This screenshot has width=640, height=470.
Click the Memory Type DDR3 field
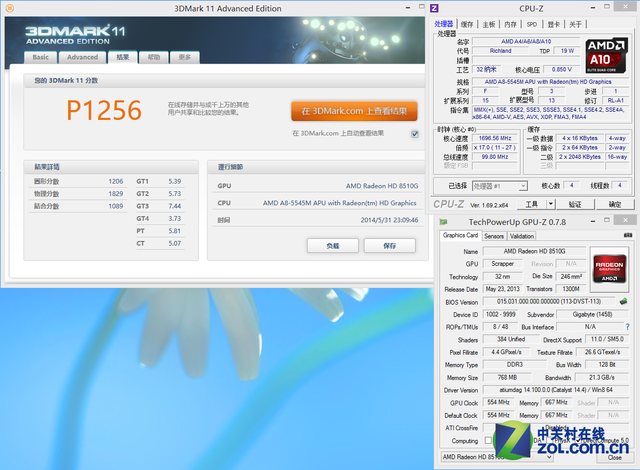click(514, 364)
